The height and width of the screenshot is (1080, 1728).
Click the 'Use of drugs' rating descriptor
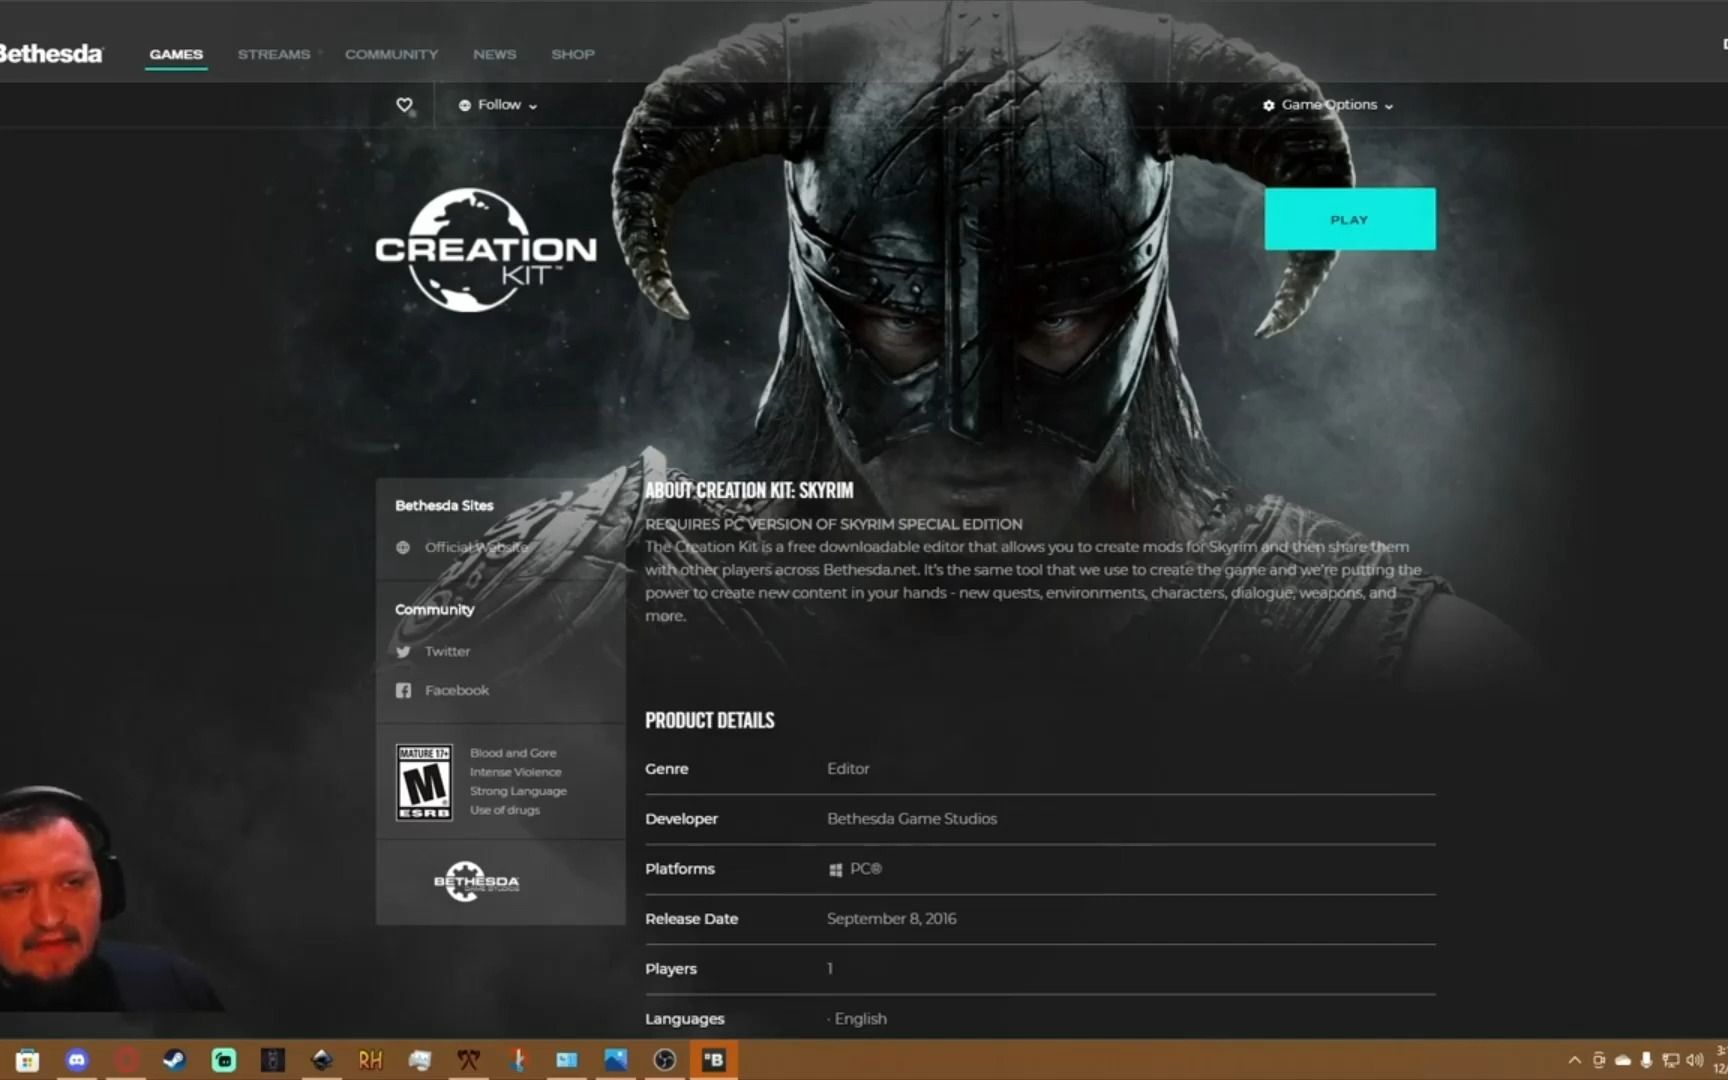tap(505, 810)
